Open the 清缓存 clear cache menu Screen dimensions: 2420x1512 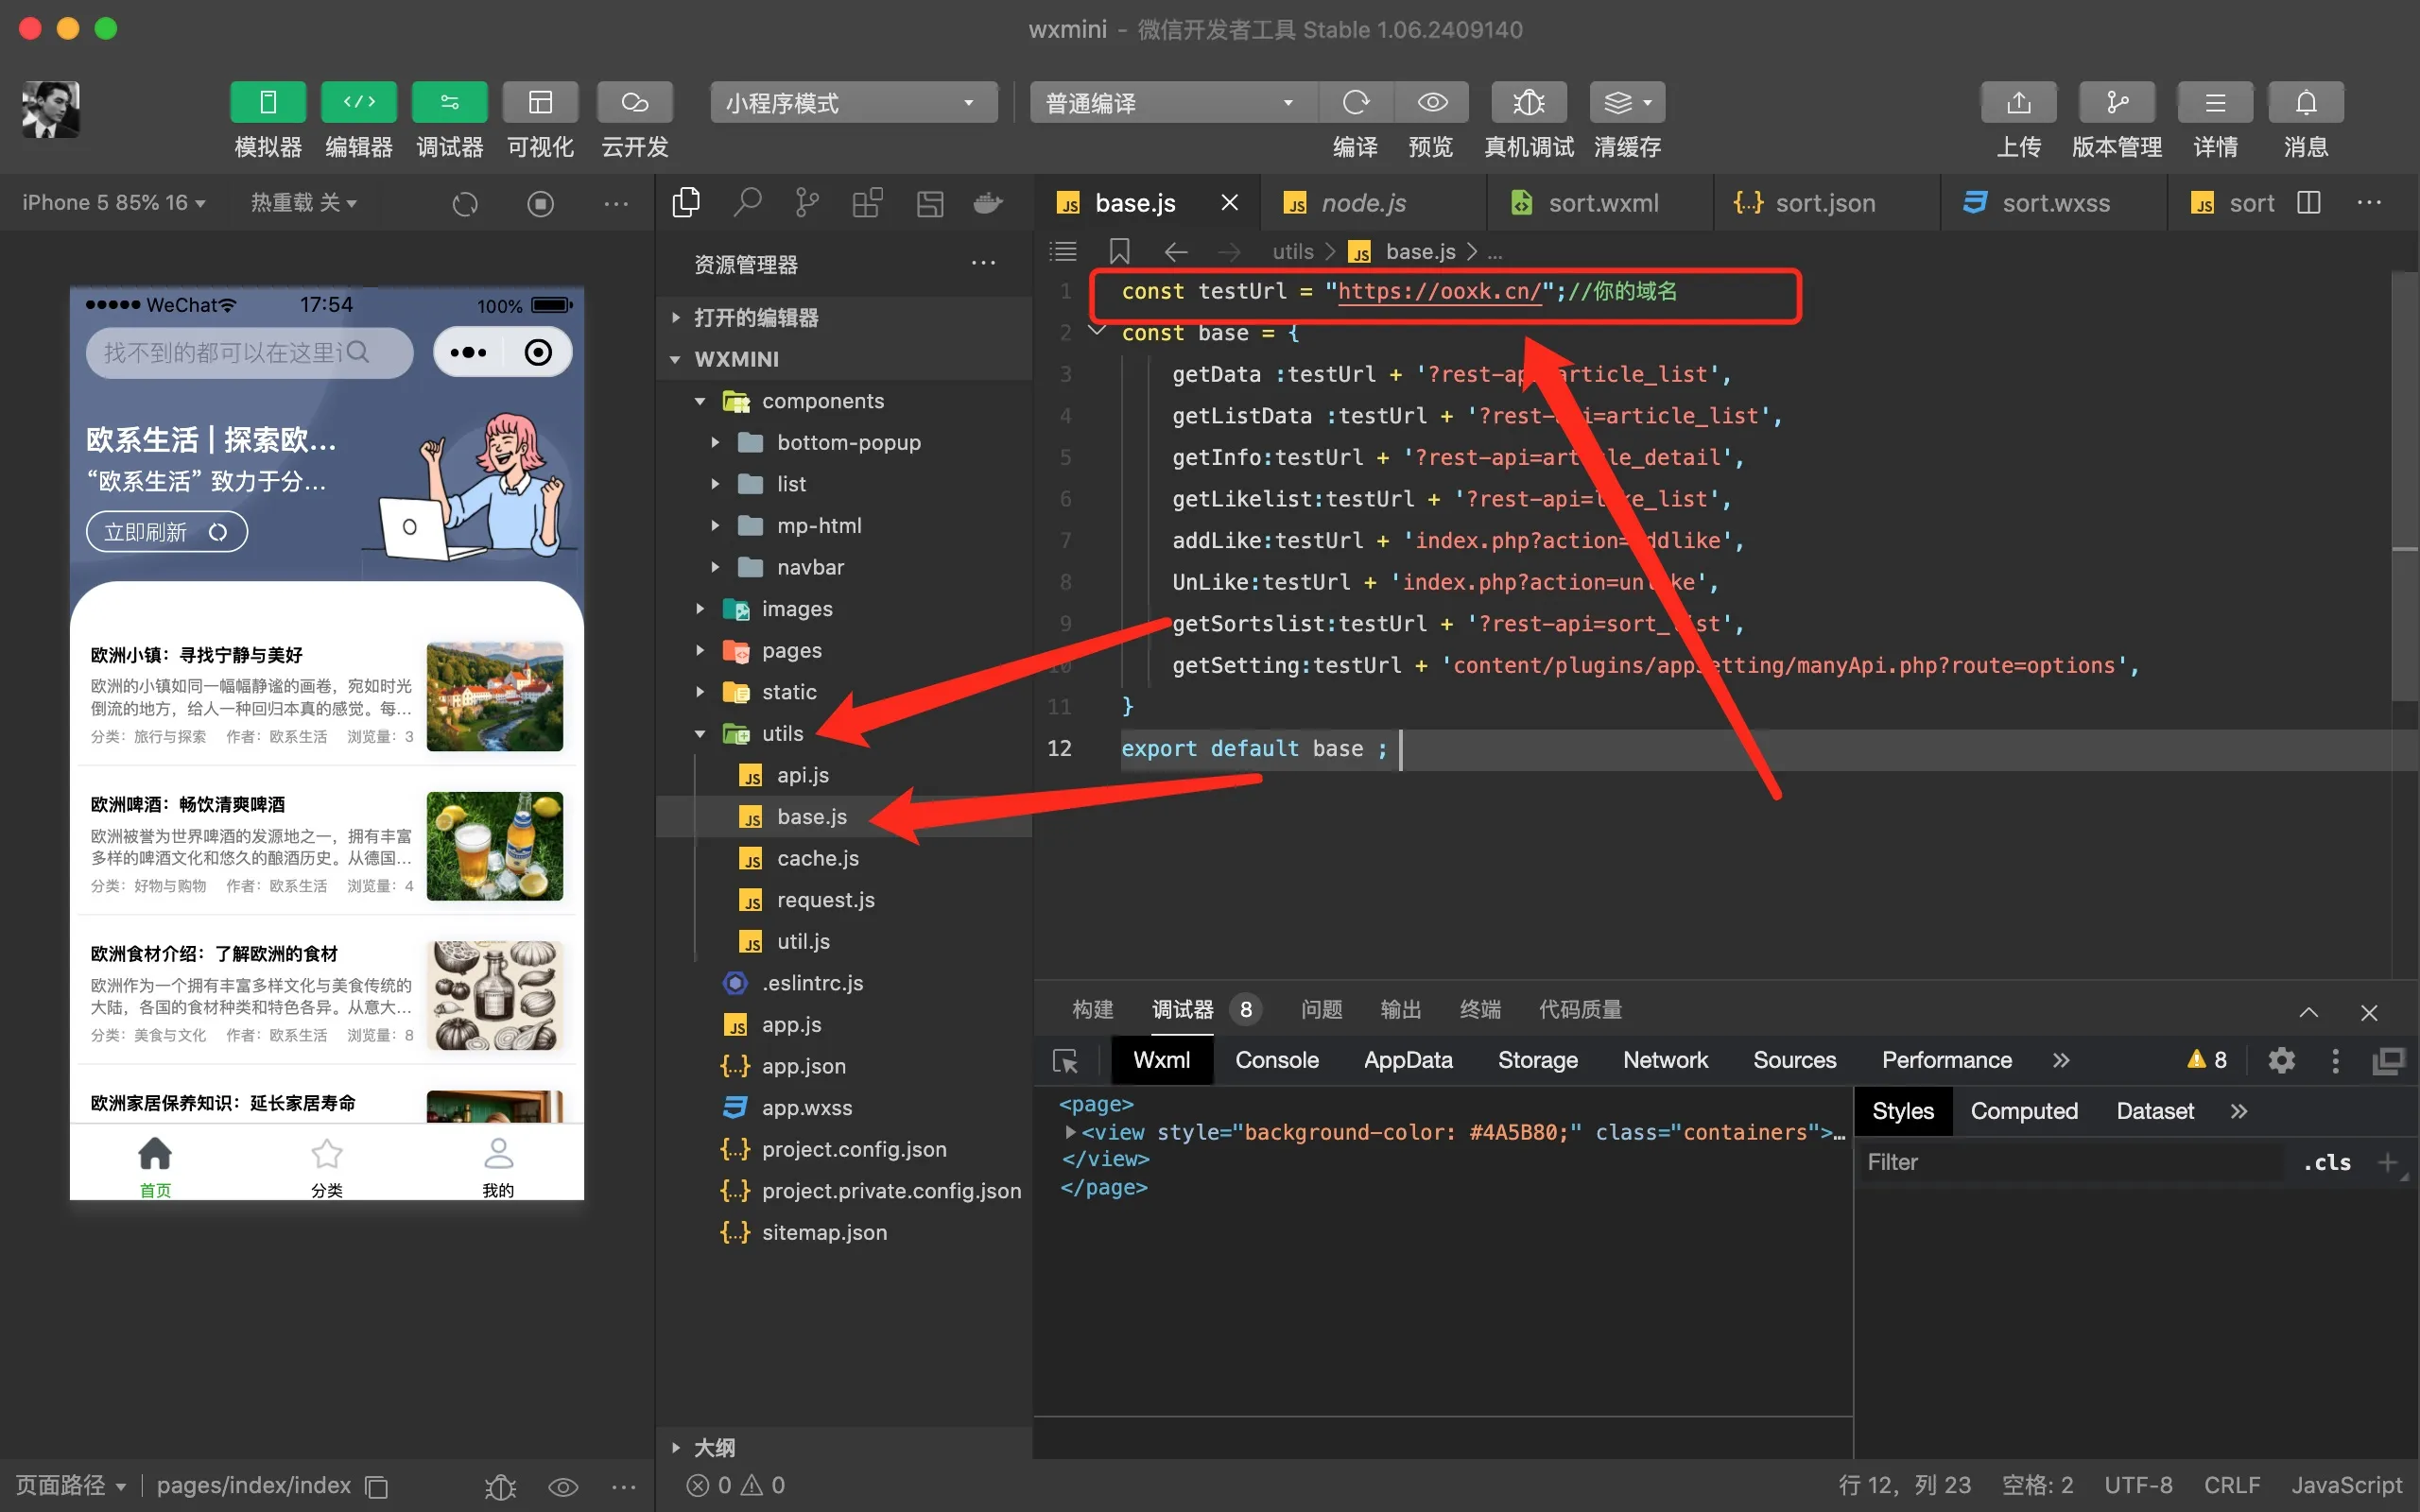click(x=1627, y=102)
